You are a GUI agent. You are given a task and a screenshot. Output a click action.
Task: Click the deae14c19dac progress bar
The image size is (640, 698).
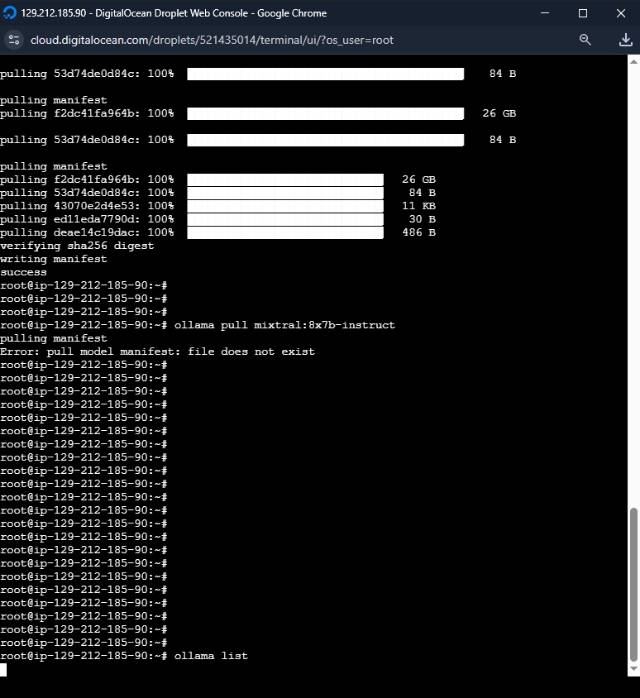(285, 233)
